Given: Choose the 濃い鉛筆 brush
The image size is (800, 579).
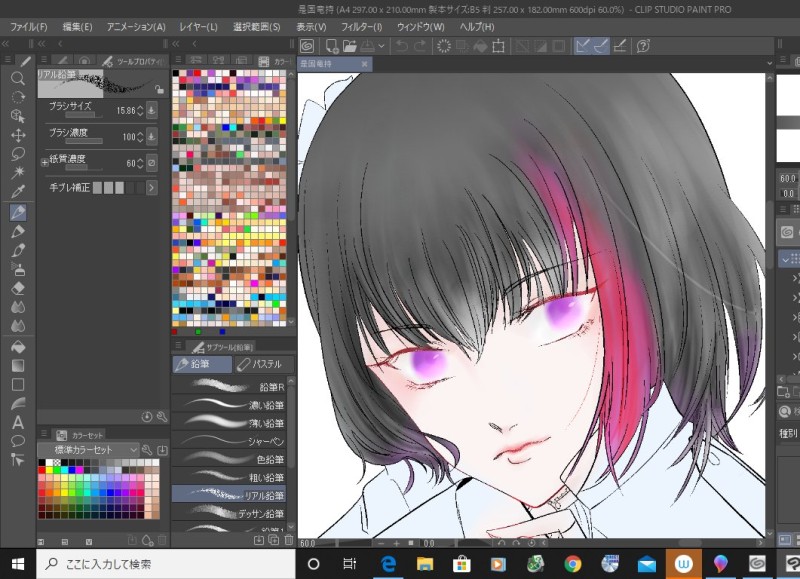Looking at the screenshot, I should pos(229,405).
